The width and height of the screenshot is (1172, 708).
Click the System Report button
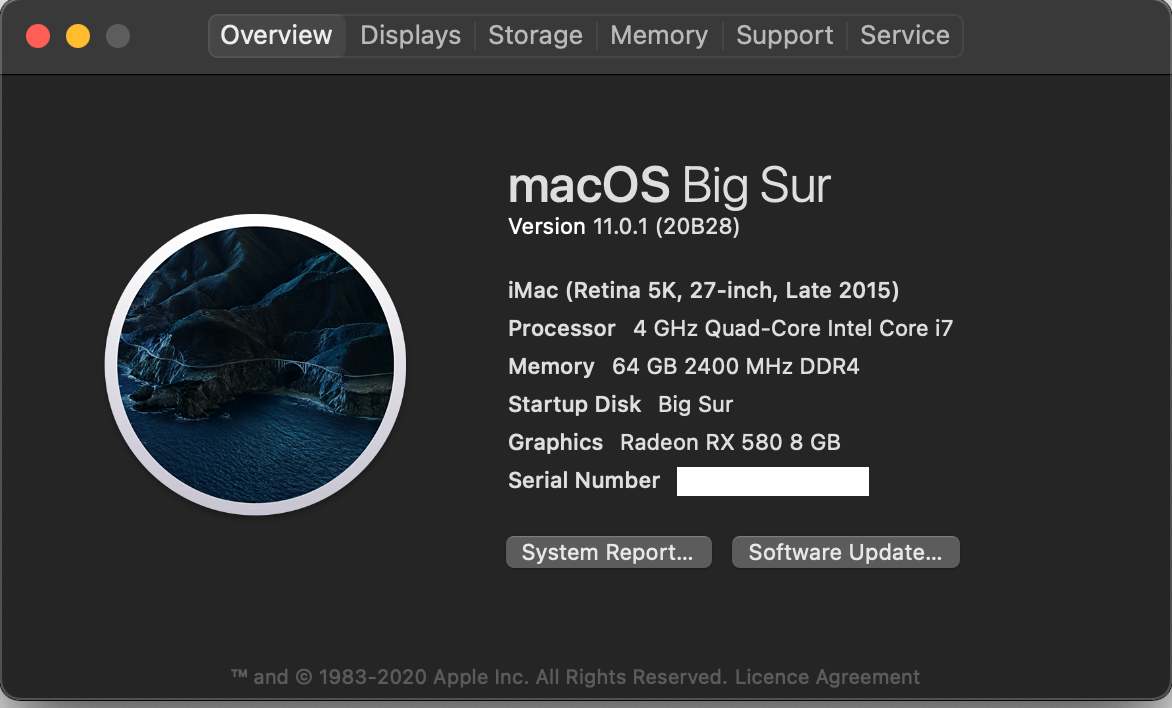(608, 553)
